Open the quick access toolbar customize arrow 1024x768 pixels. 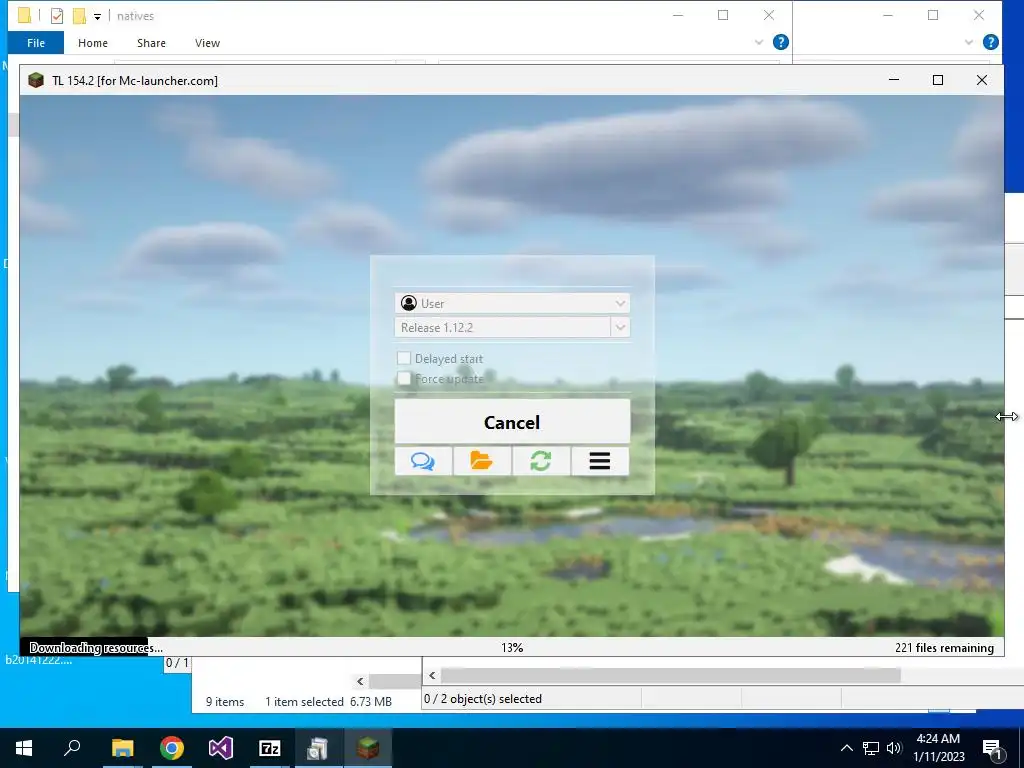pos(97,16)
